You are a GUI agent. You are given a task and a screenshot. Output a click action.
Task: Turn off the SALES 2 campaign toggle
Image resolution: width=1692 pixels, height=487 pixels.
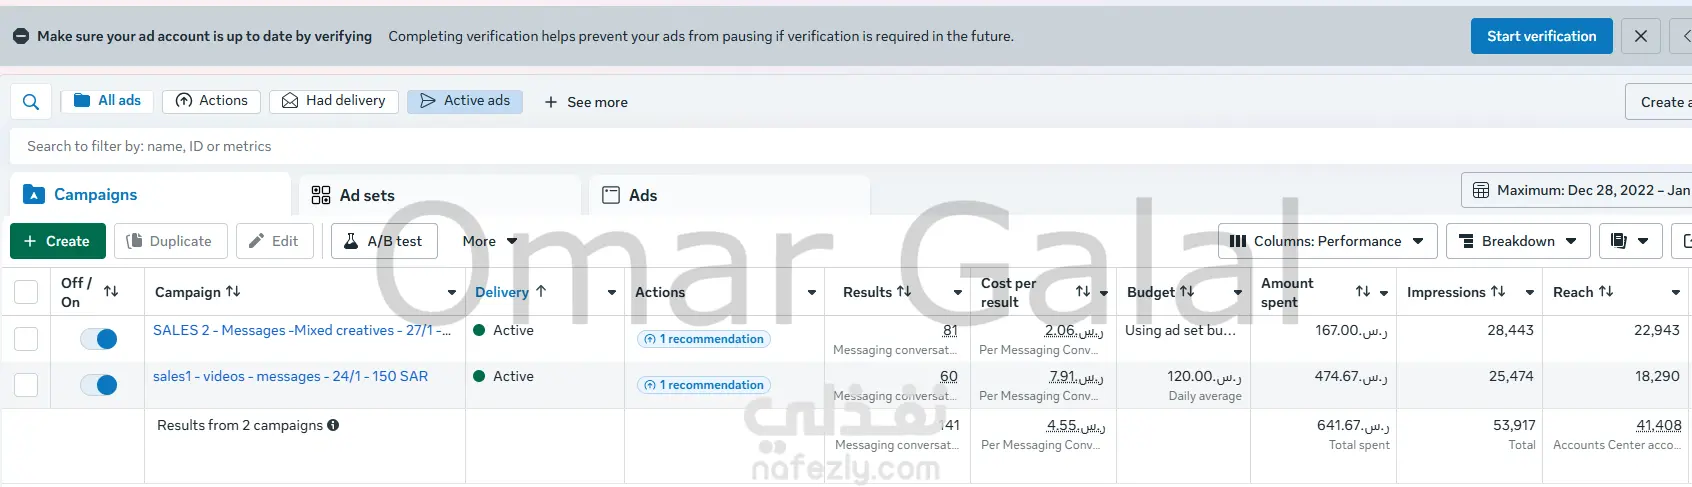point(99,339)
